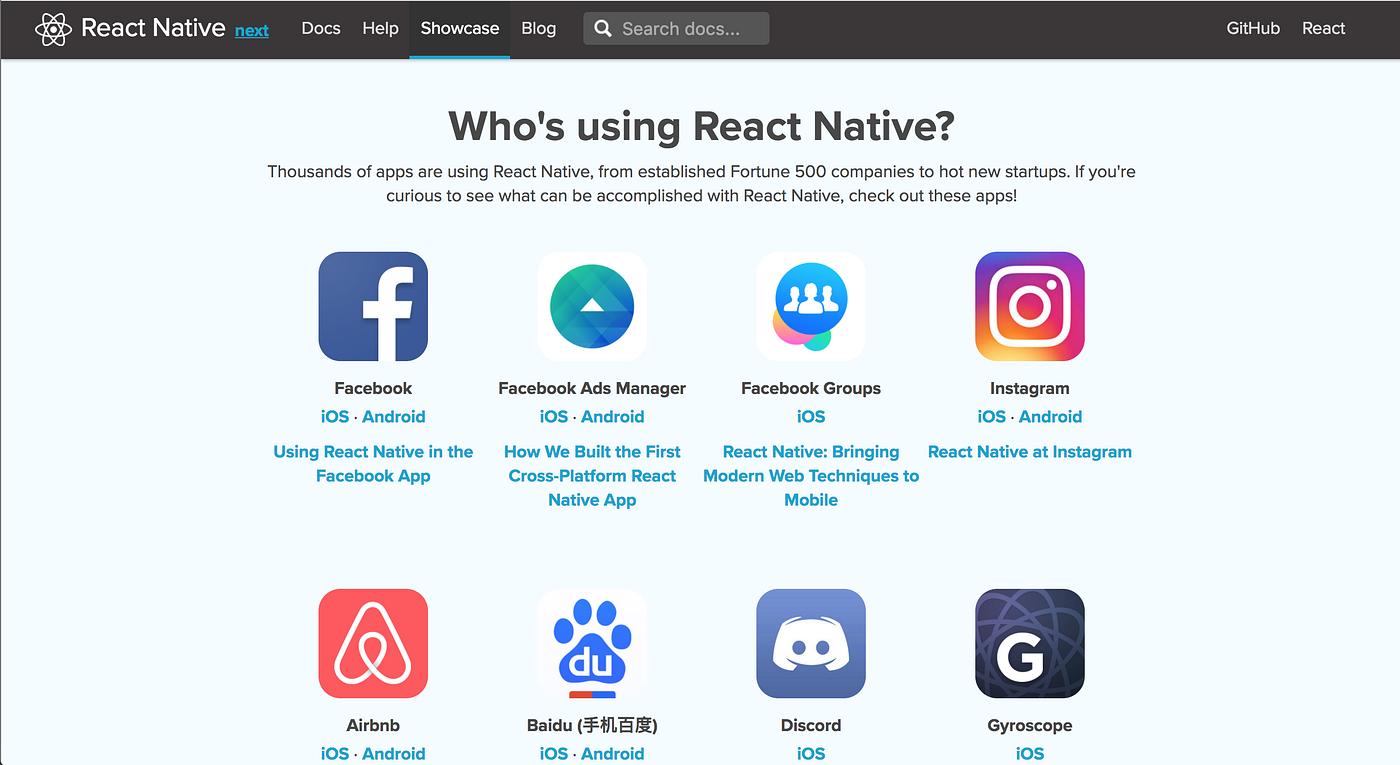This screenshot has height=765, width=1400.
Task: Click the Discord app icon
Action: [811, 643]
